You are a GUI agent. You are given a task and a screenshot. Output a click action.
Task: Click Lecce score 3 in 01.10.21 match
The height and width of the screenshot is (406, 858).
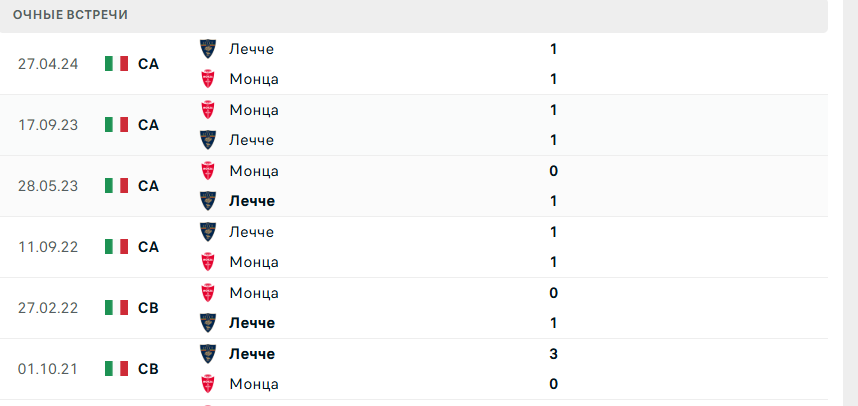pyautogui.click(x=553, y=354)
